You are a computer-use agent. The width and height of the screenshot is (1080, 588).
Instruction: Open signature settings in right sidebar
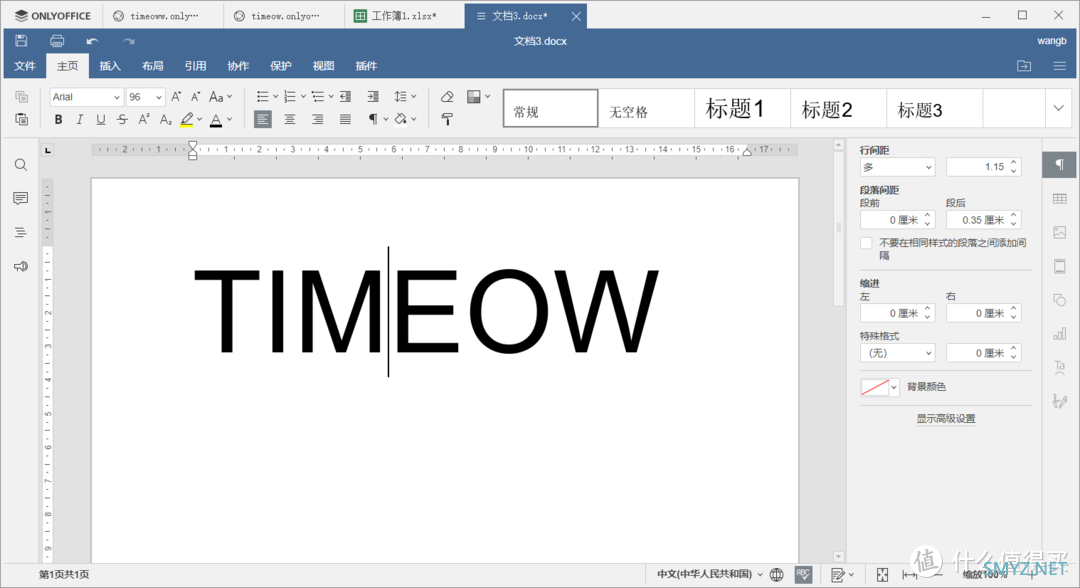coord(1059,400)
